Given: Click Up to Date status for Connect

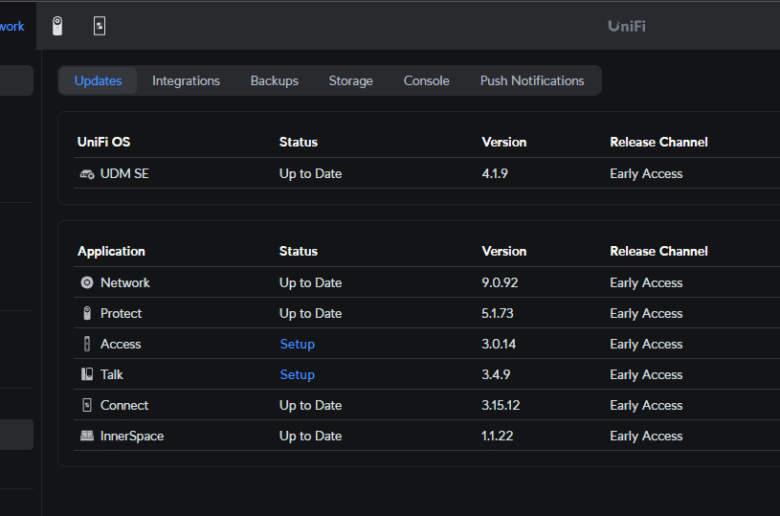Looking at the screenshot, I should 310,405.
